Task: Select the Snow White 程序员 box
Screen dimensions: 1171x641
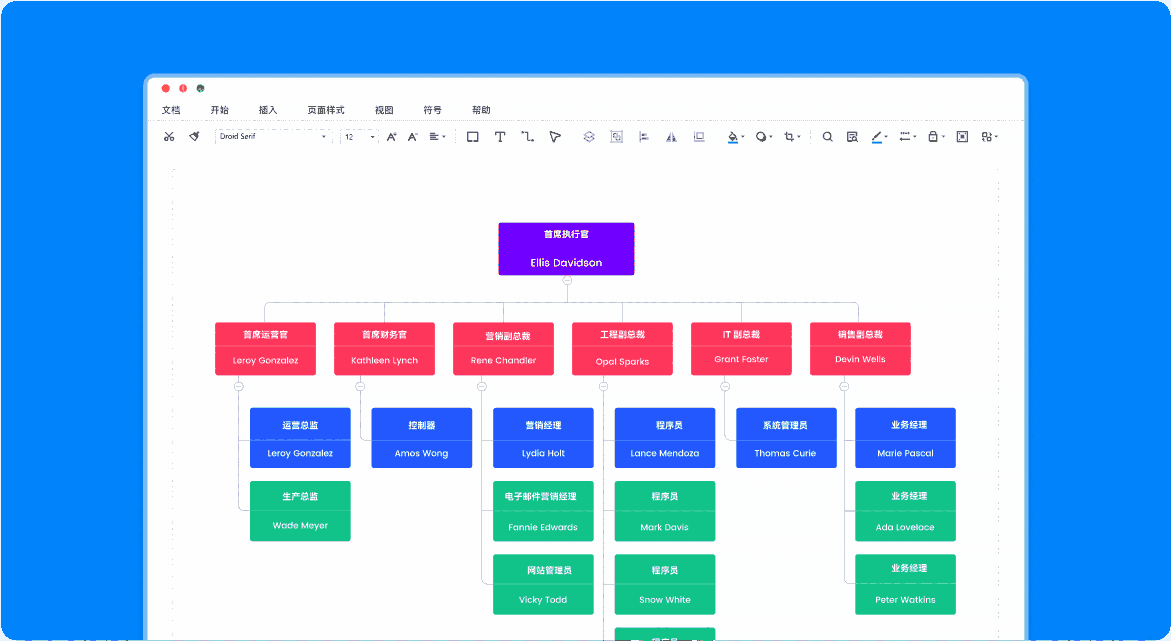Action: coord(665,584)
